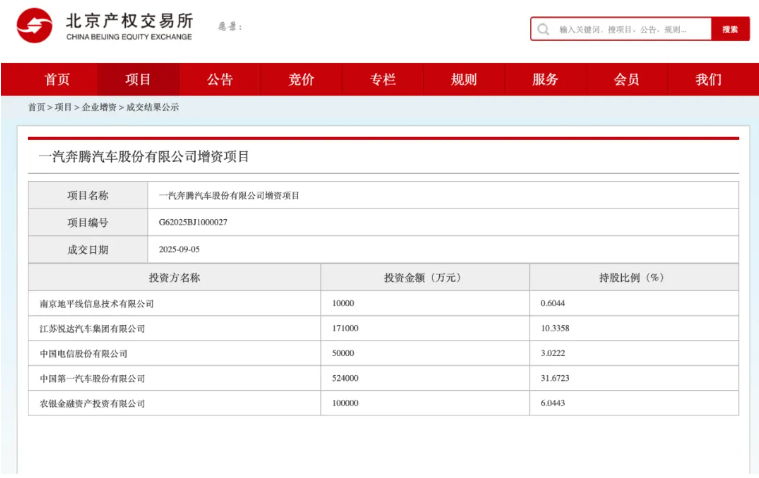Viewport: 759px width, 478px height.
Task: Open the 规则 navigation item
Action: tap(464, 80)
